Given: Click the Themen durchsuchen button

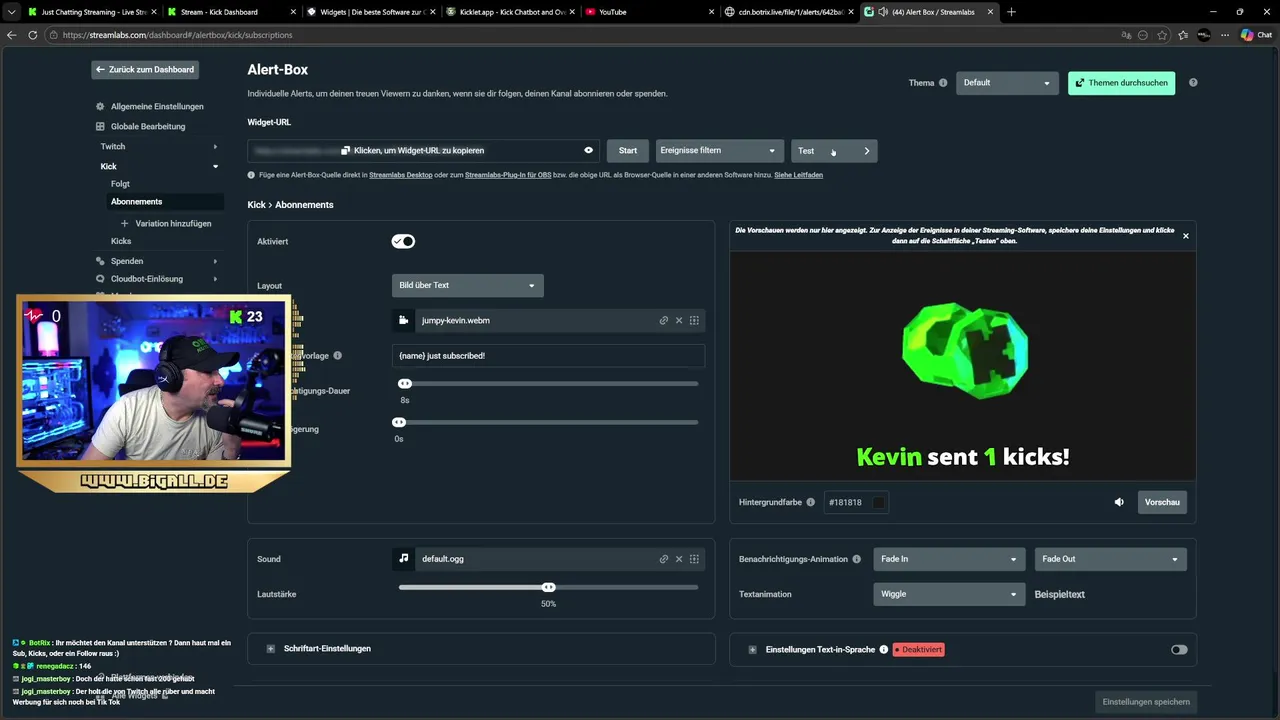Looking at the screenshot, I should pyautogui.click(x=1121, y=83).
